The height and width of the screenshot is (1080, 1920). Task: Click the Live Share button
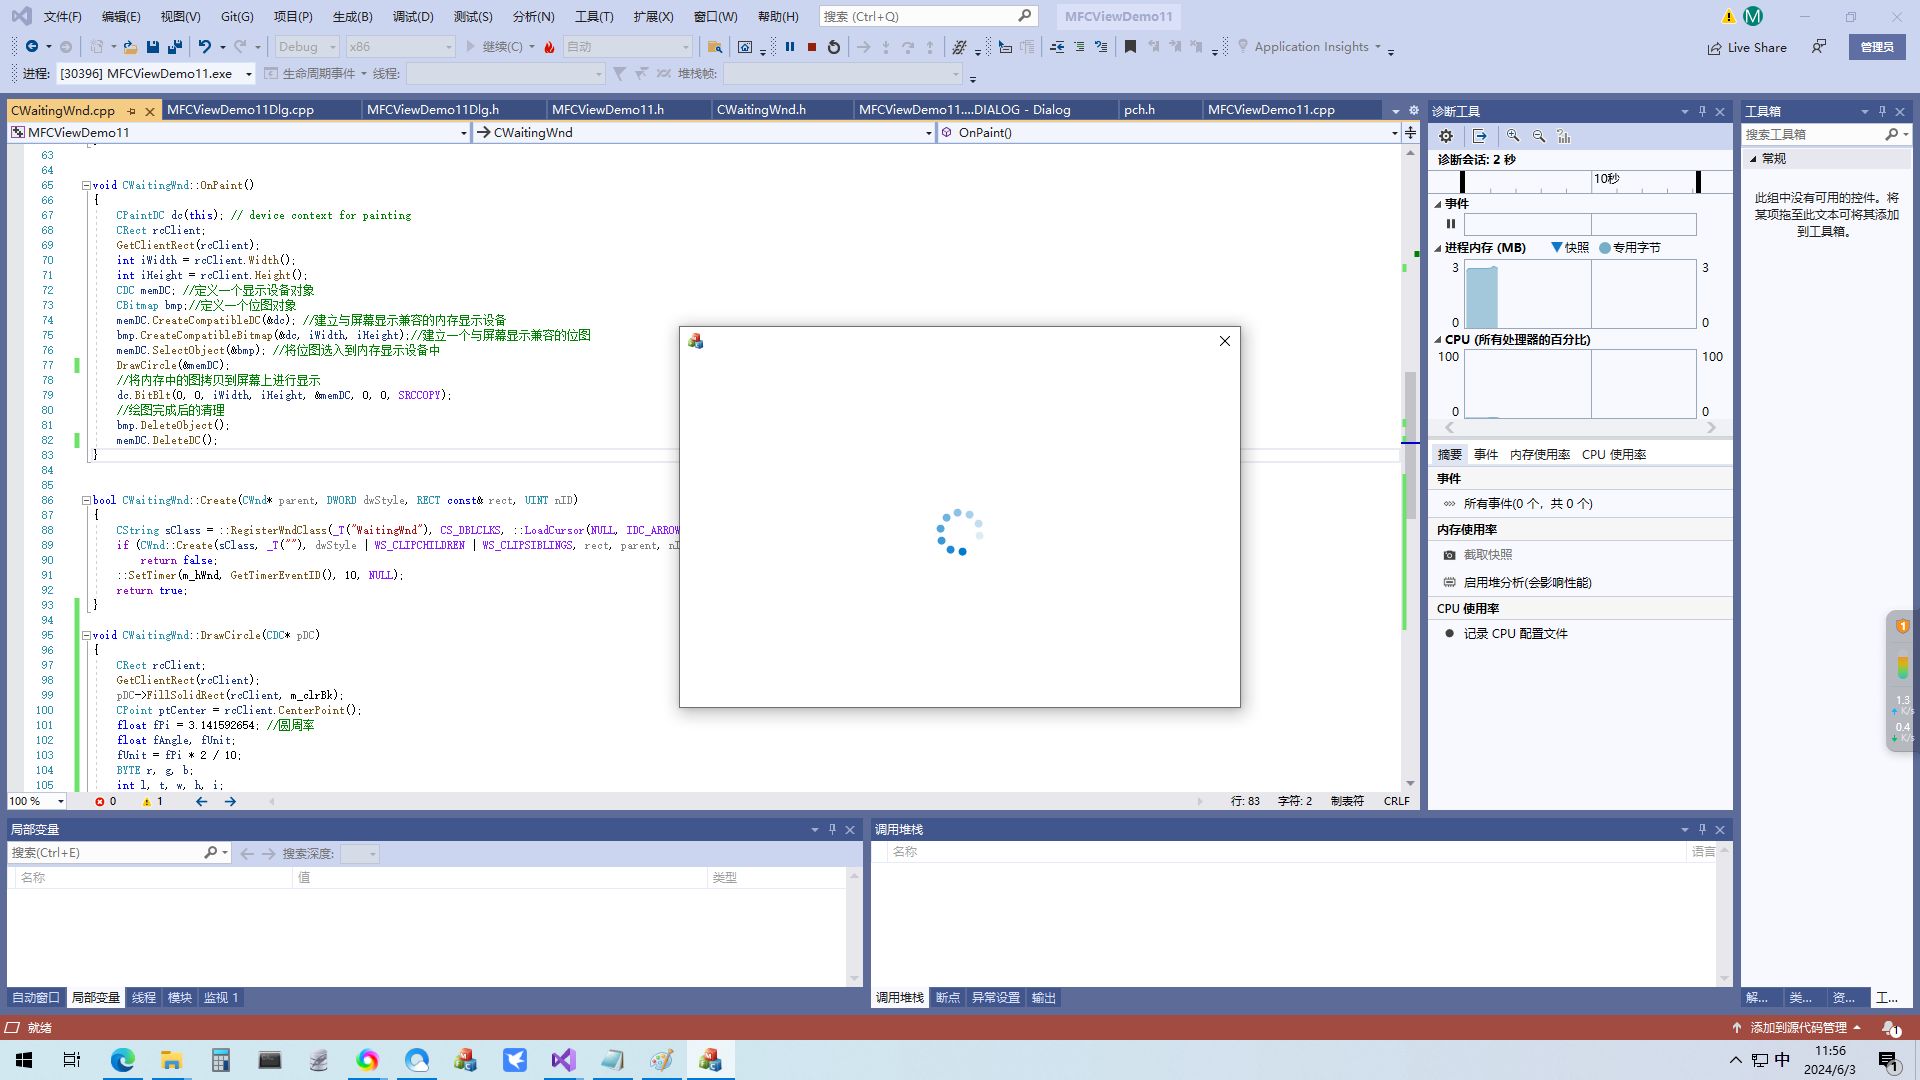(1747, 47)
